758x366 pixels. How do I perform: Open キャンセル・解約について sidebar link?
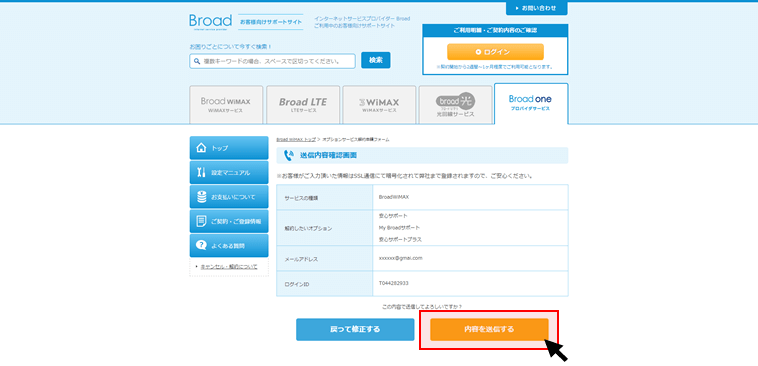coord(229,266)
